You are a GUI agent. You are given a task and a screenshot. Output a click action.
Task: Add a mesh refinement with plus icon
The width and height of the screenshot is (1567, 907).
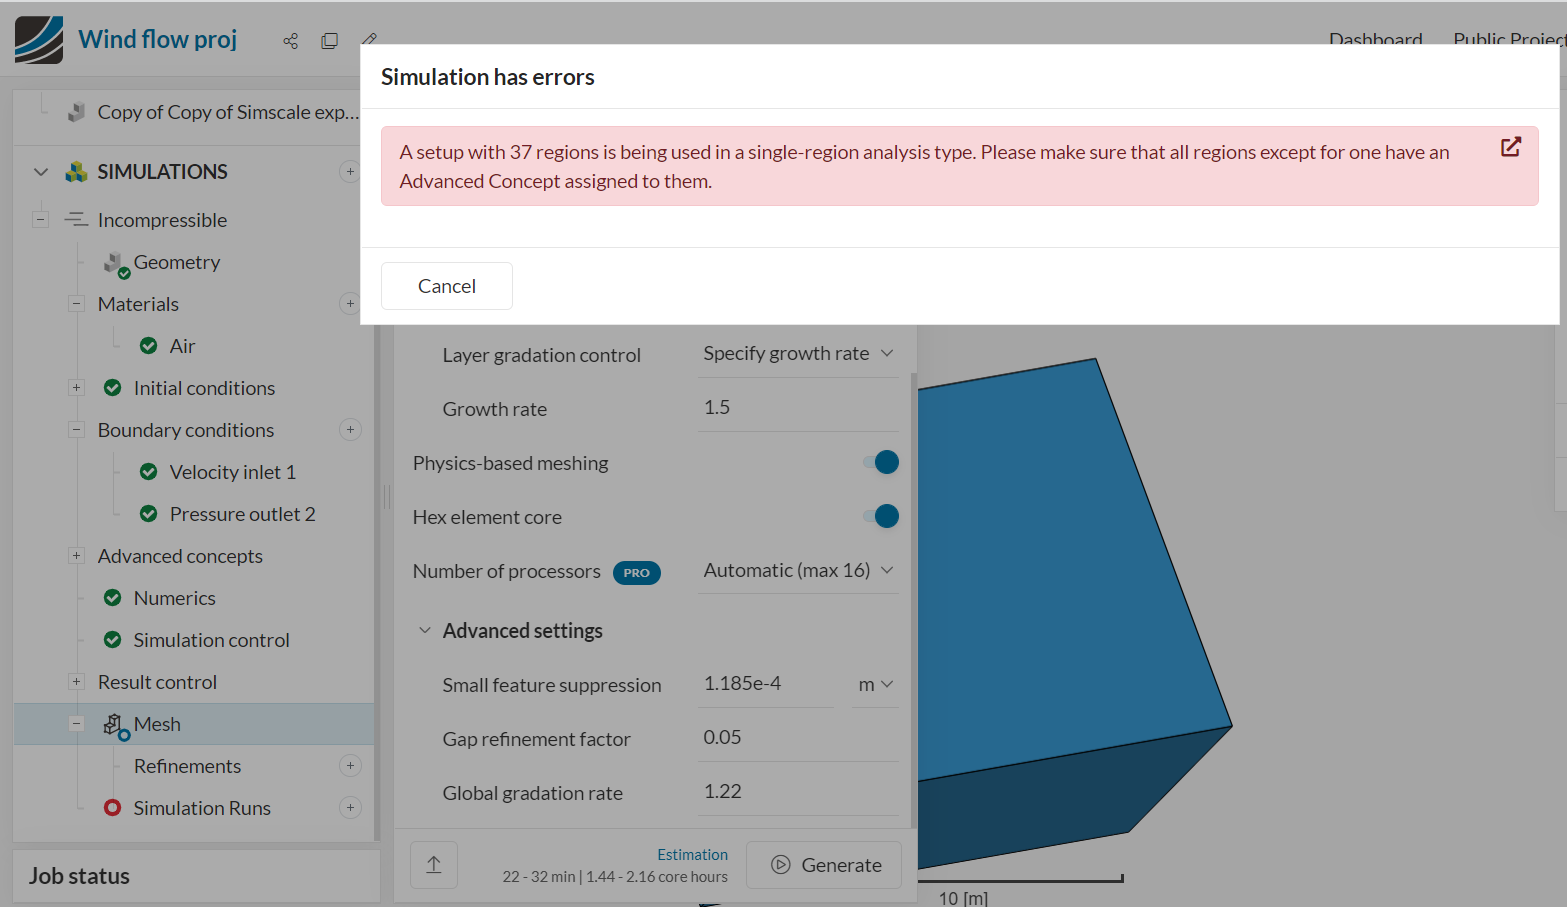[350, 766]
